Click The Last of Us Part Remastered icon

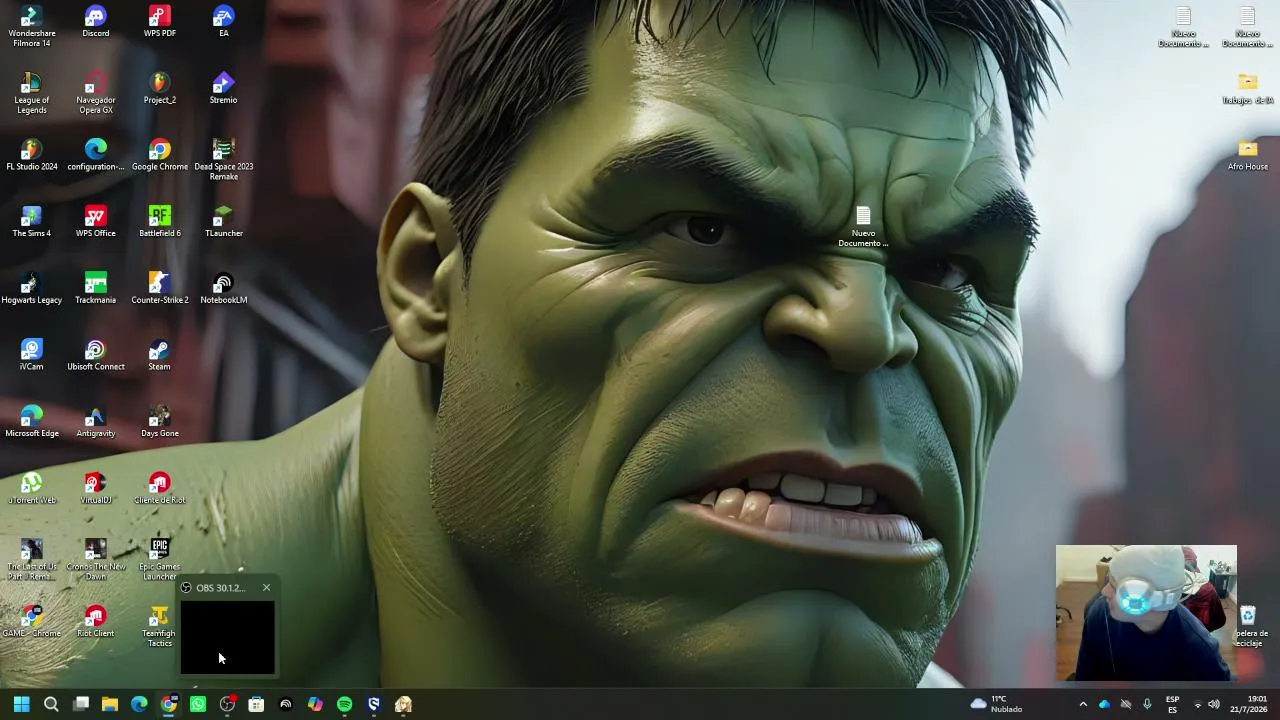(31, 560)
